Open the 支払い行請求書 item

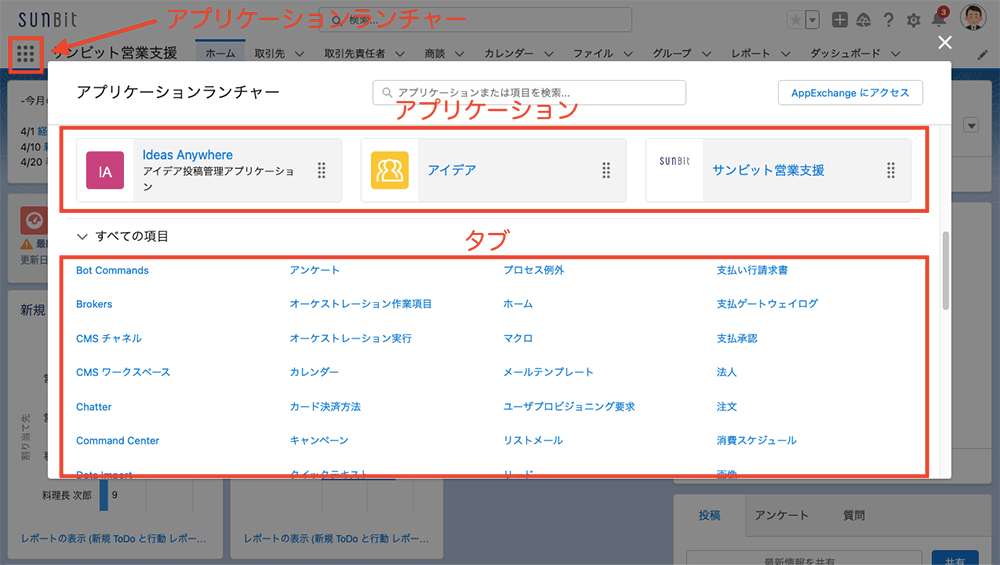(752, 270)
